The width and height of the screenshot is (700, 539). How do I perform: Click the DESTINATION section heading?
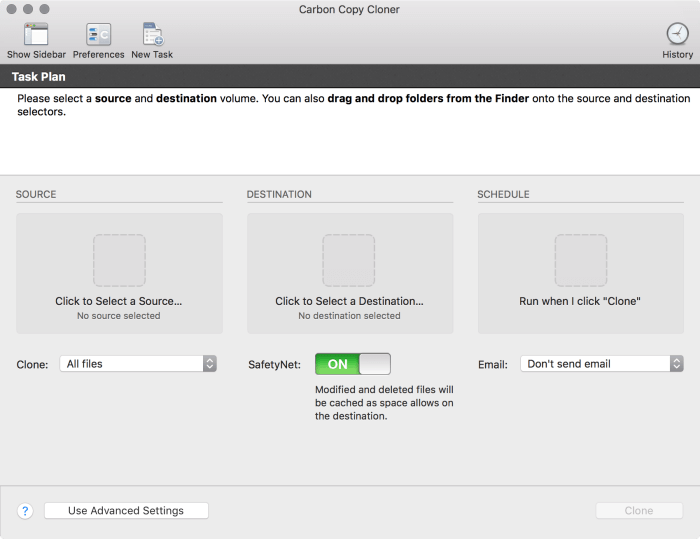(279, 194)
